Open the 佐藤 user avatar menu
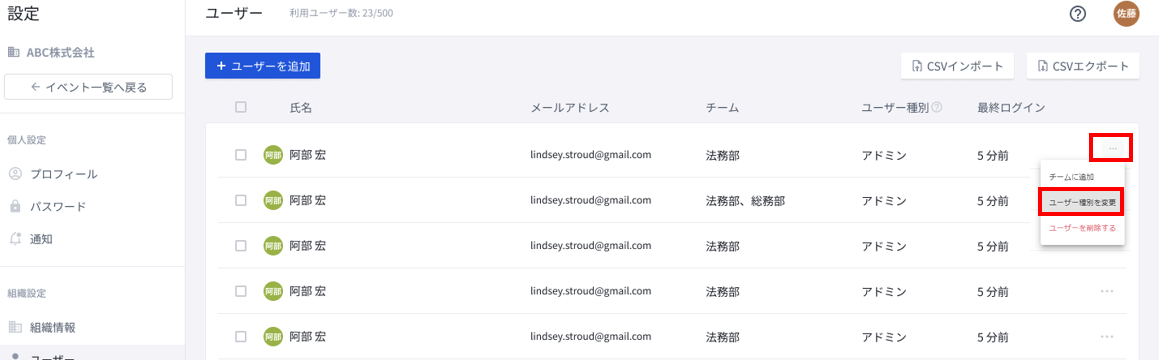 (1126, 13)
